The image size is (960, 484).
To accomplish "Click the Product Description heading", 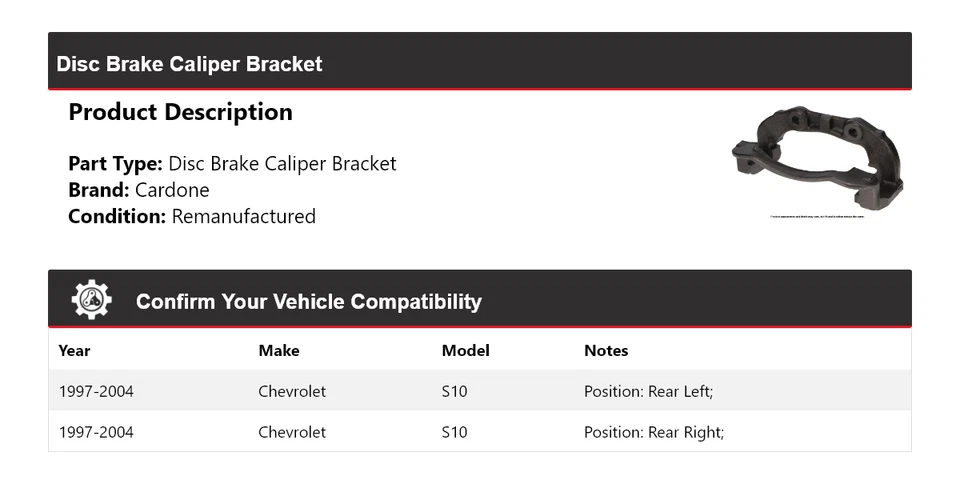I will (180, 112).
